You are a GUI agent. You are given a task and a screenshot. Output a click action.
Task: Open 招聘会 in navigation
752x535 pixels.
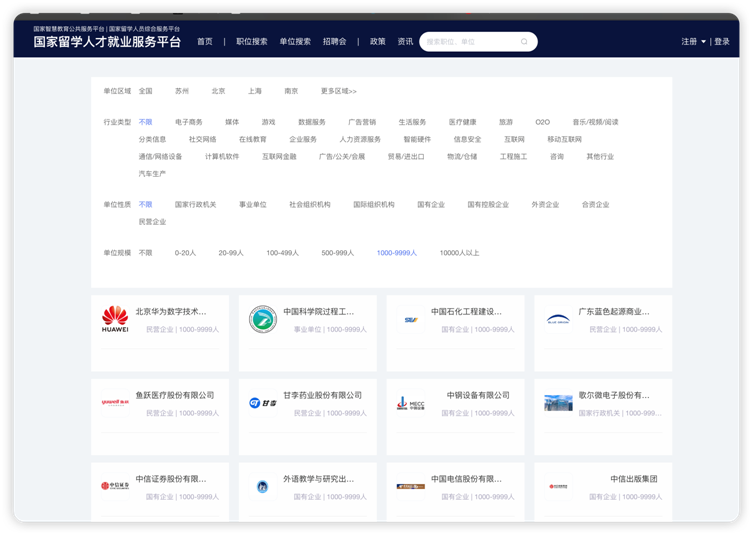[335, 42]
